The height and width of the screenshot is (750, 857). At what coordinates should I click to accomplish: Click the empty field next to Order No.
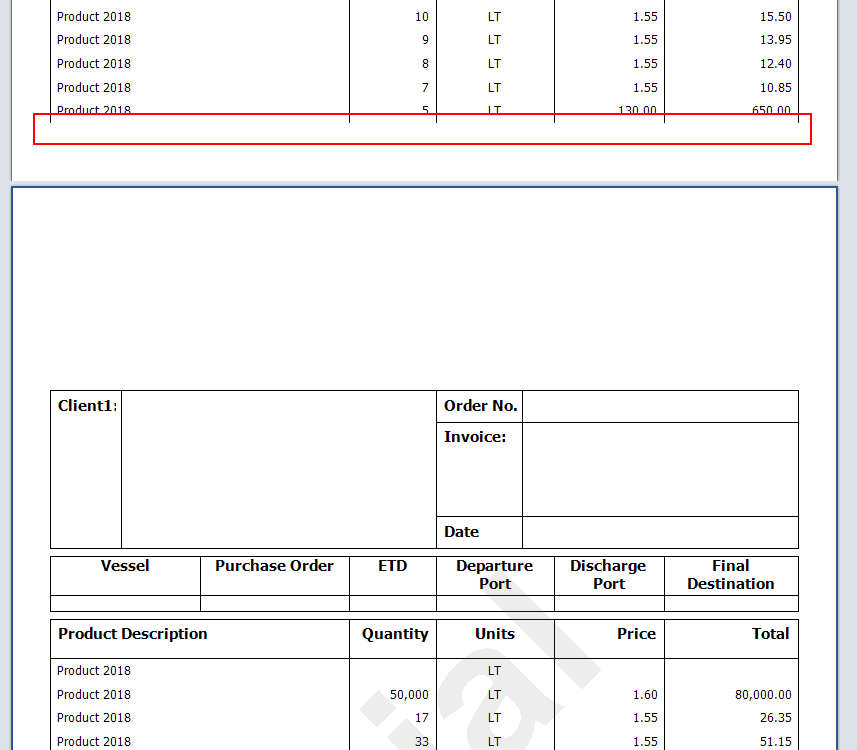pyautogui.click(x=660, y=406)
